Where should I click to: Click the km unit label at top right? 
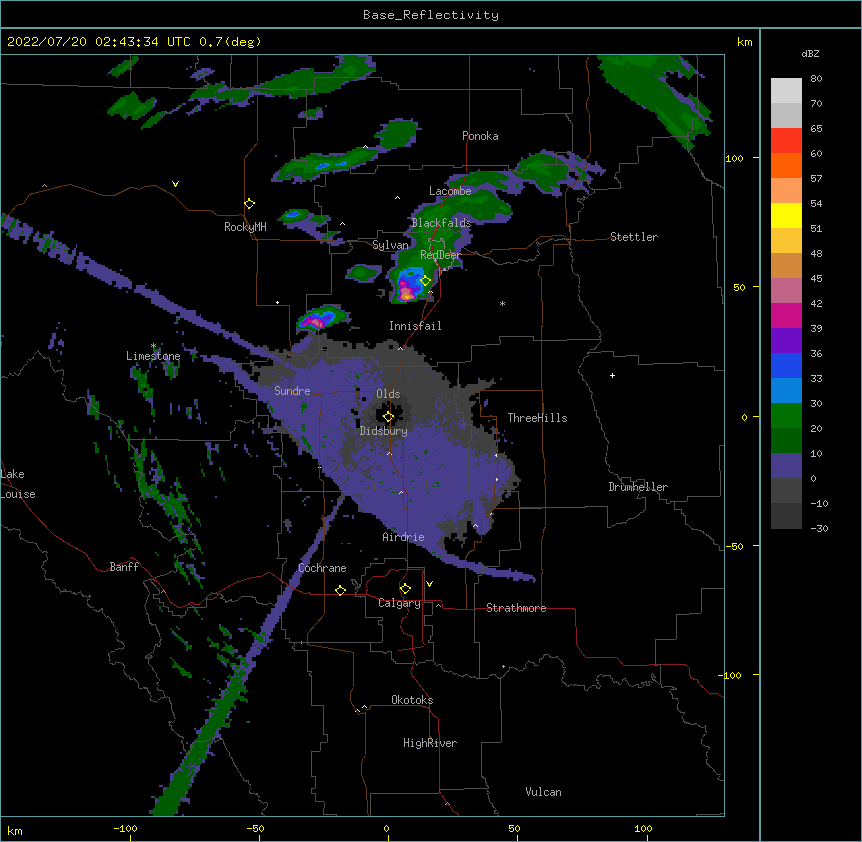tap(745, 42)
